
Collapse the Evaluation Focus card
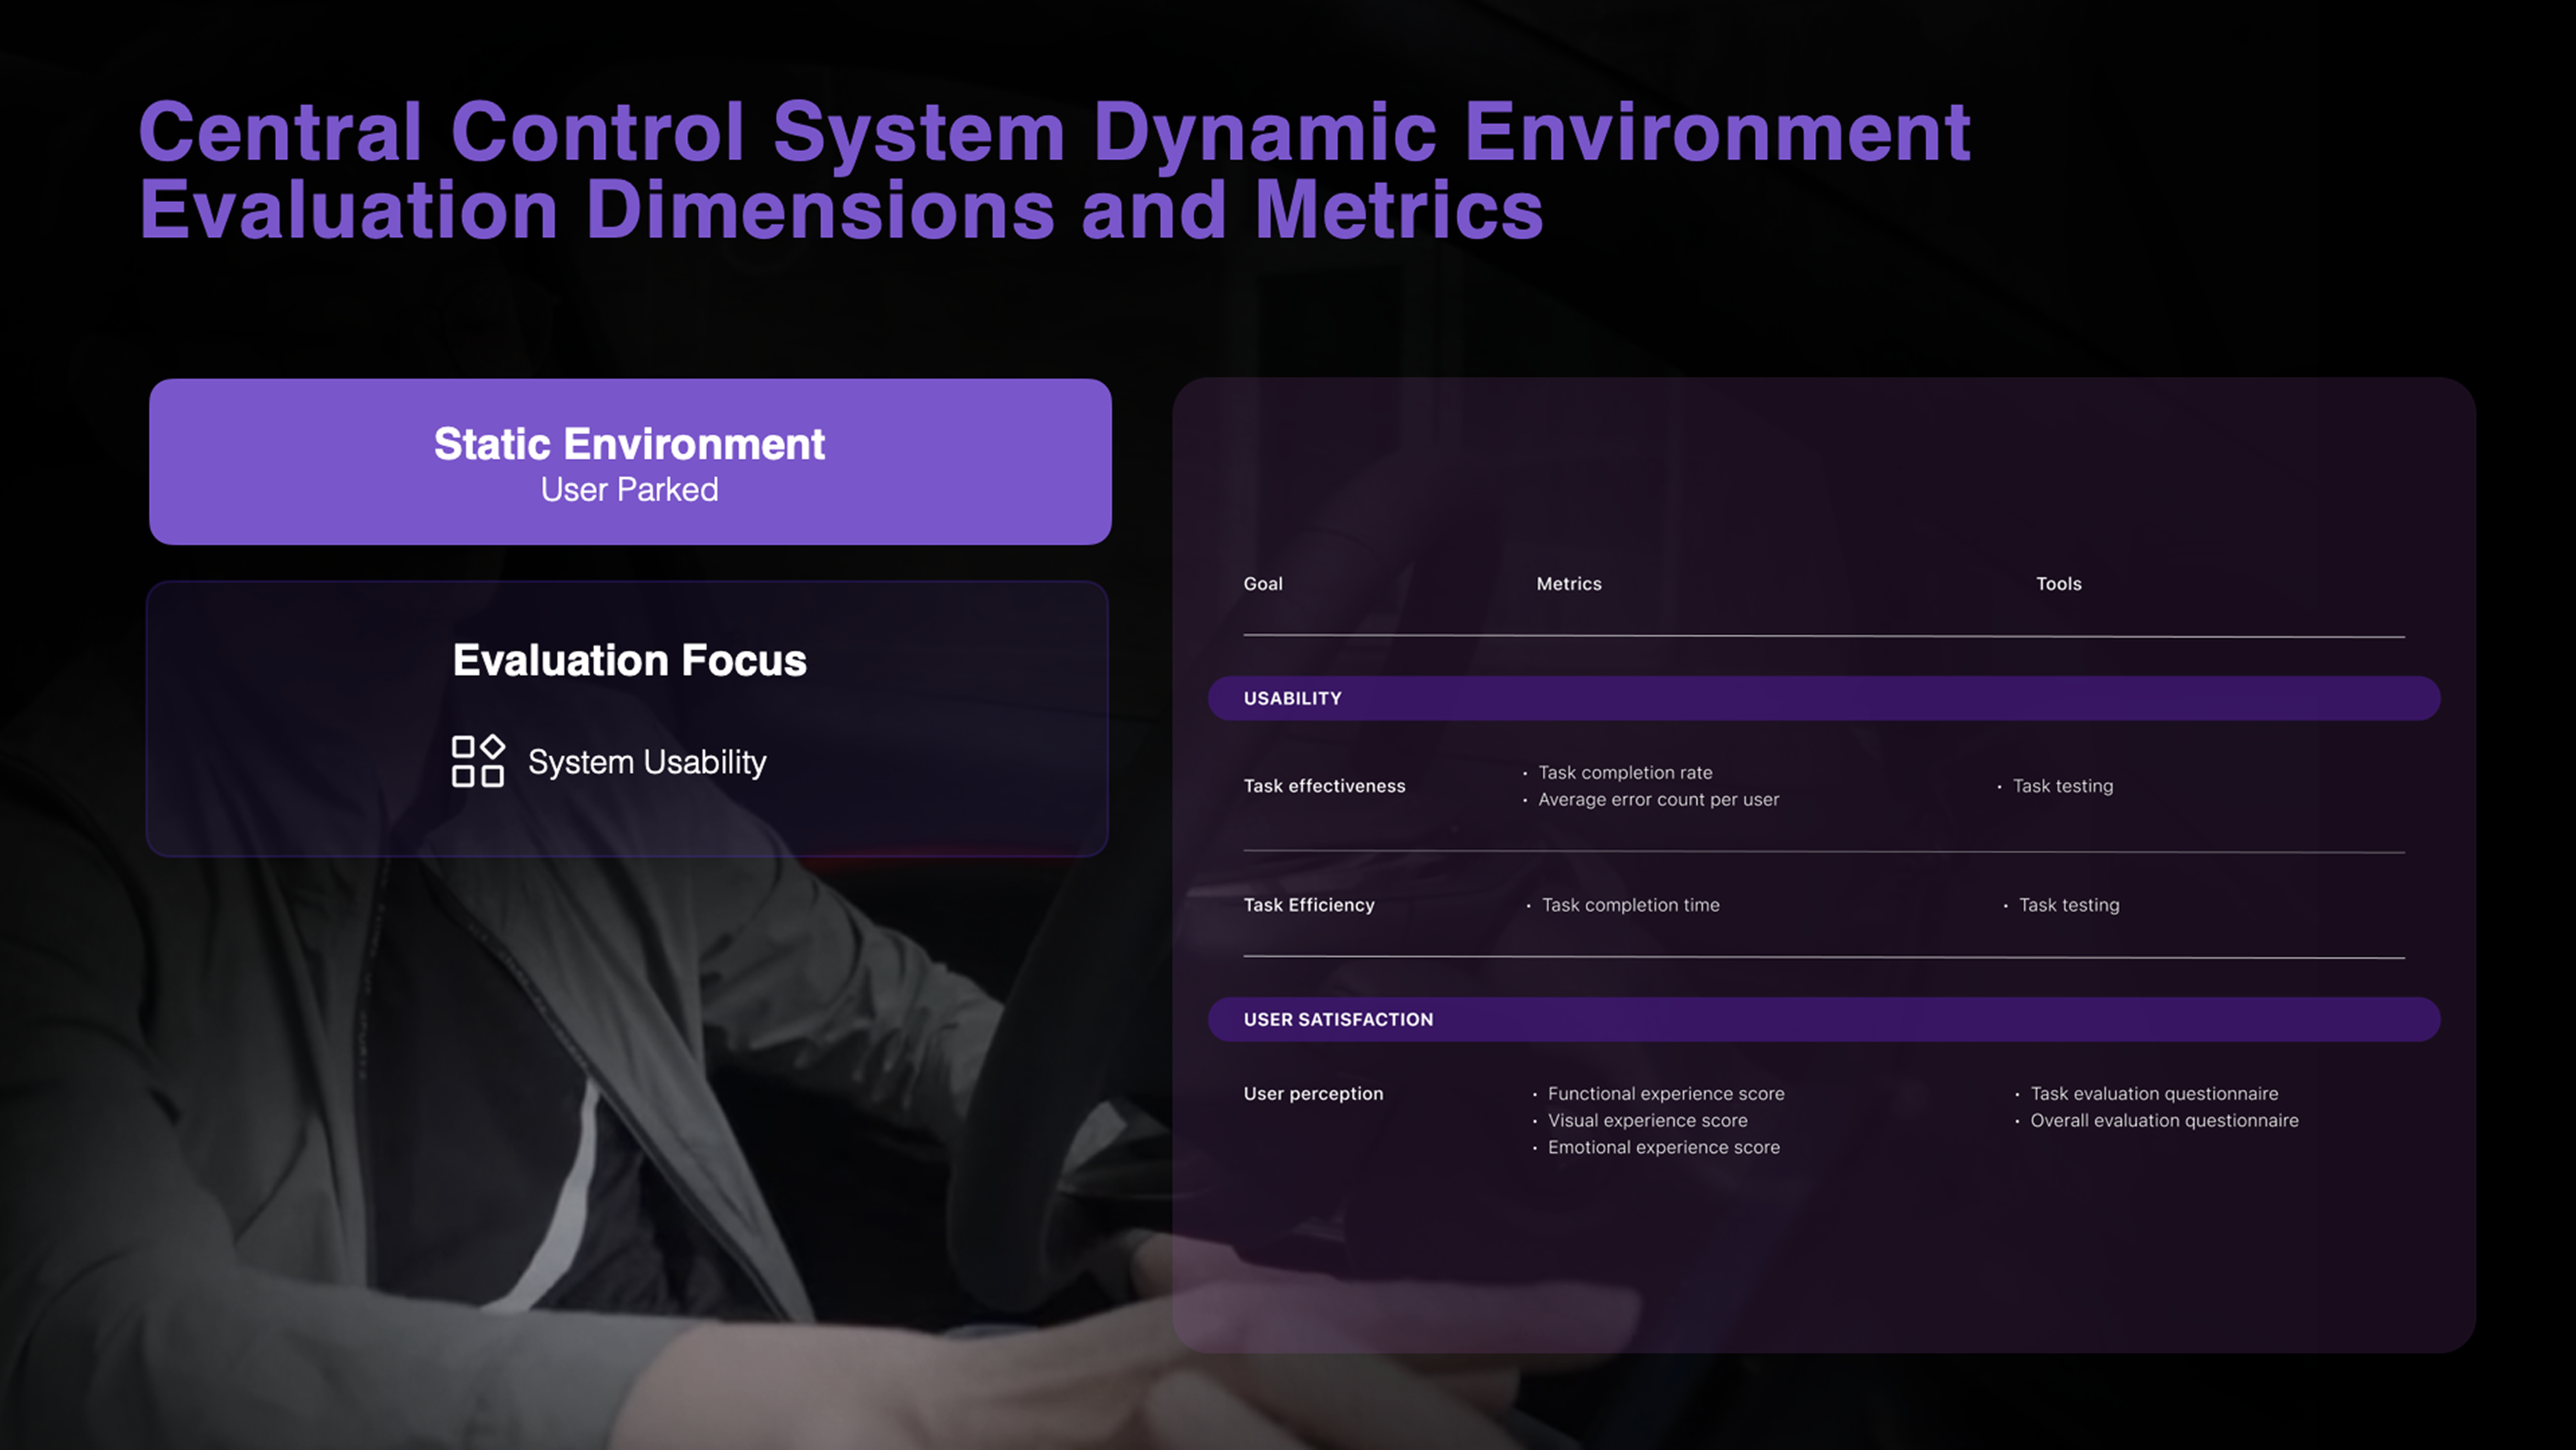pyautogui.click(x=629, y=660)
